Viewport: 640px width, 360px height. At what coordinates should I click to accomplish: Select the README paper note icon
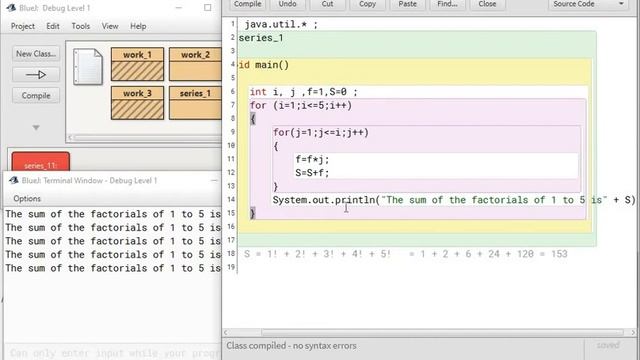point(88,67)
